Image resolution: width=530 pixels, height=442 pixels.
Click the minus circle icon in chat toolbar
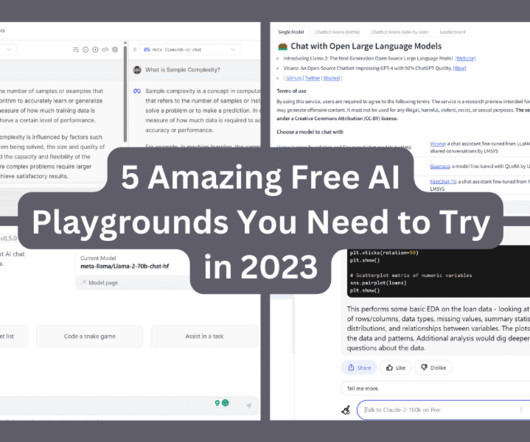click(x=86, y=50)
